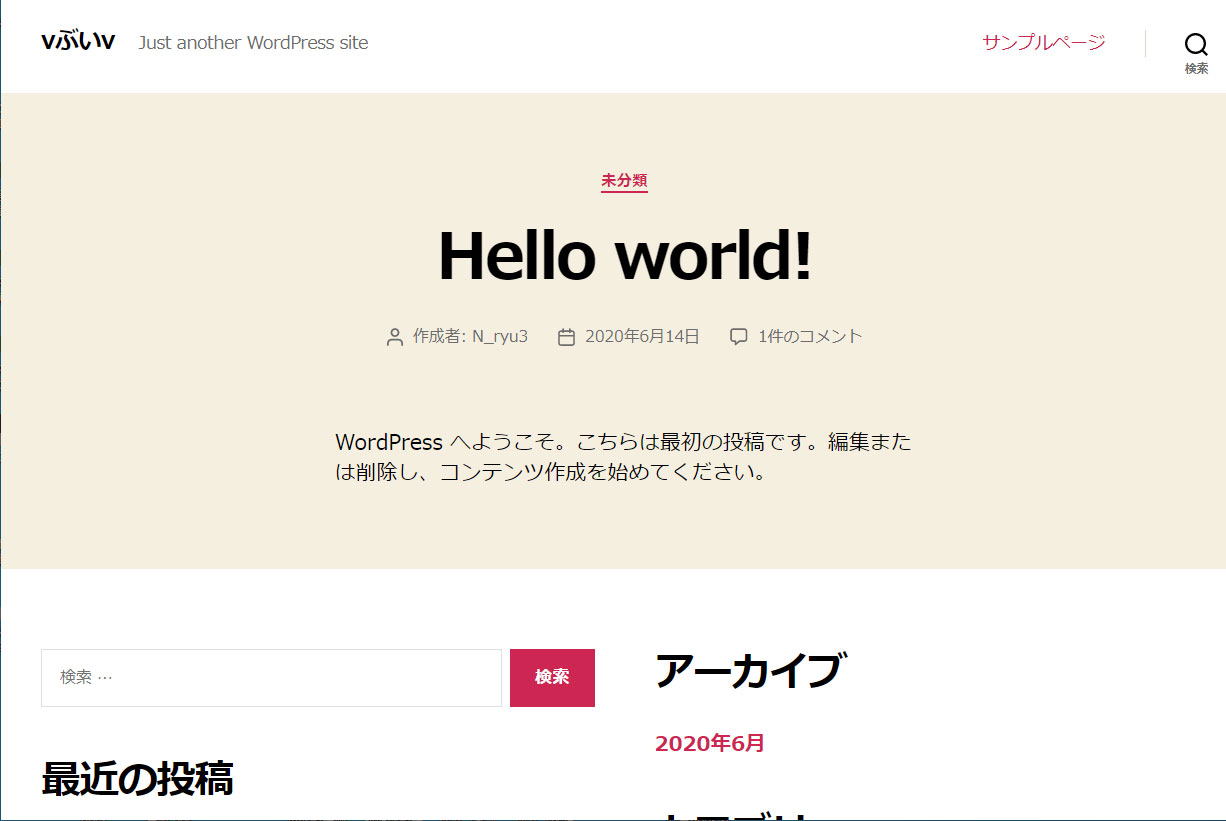Open the 2020年6月 archive link
The width and height of the screenshot is (1226, 821).
pos(709,743)
